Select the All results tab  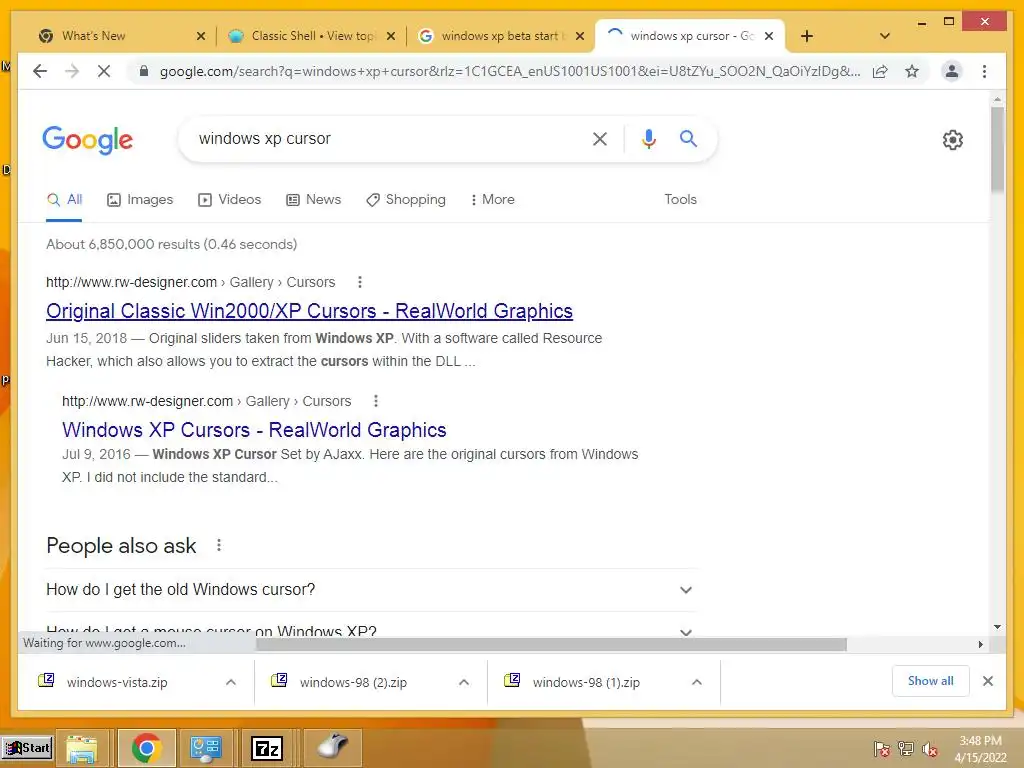65,199
